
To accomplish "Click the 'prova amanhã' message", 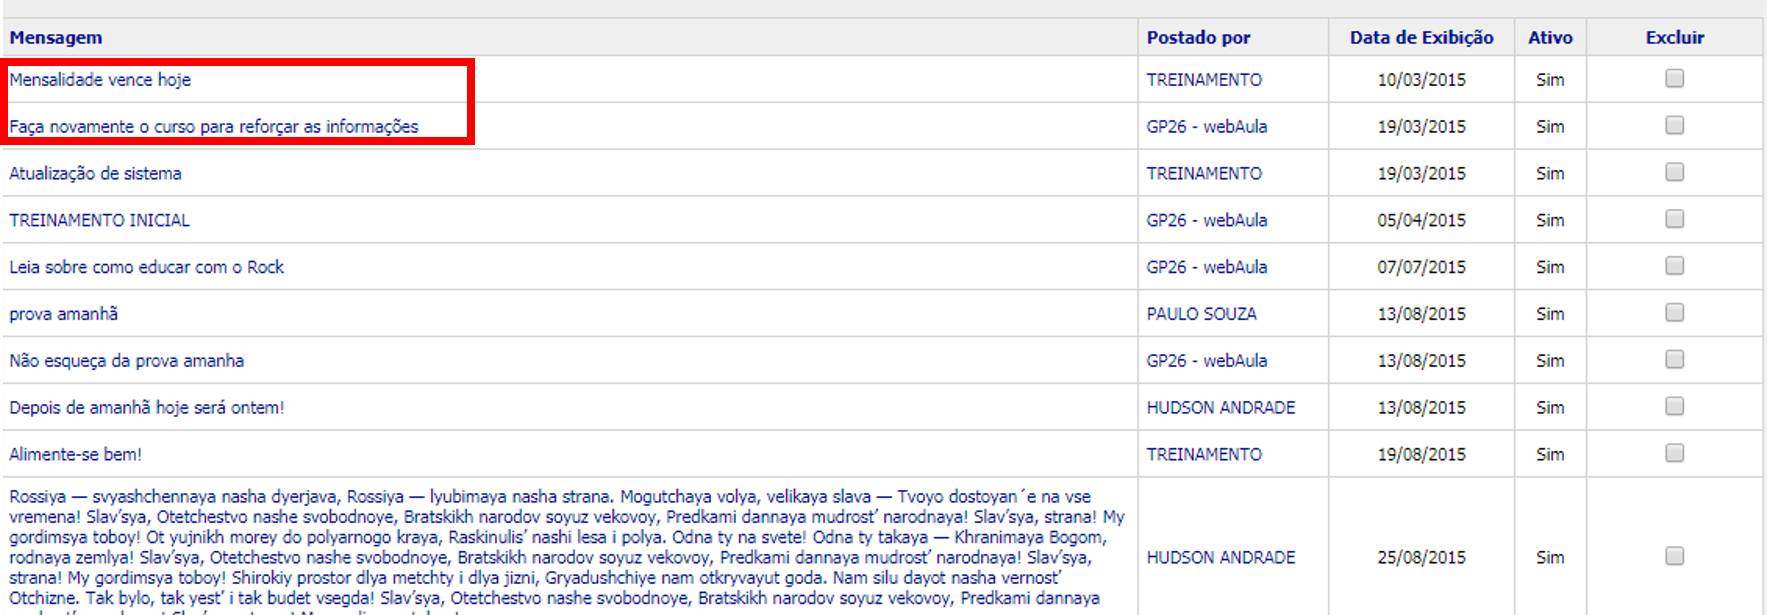I will [x=63, y=314].
